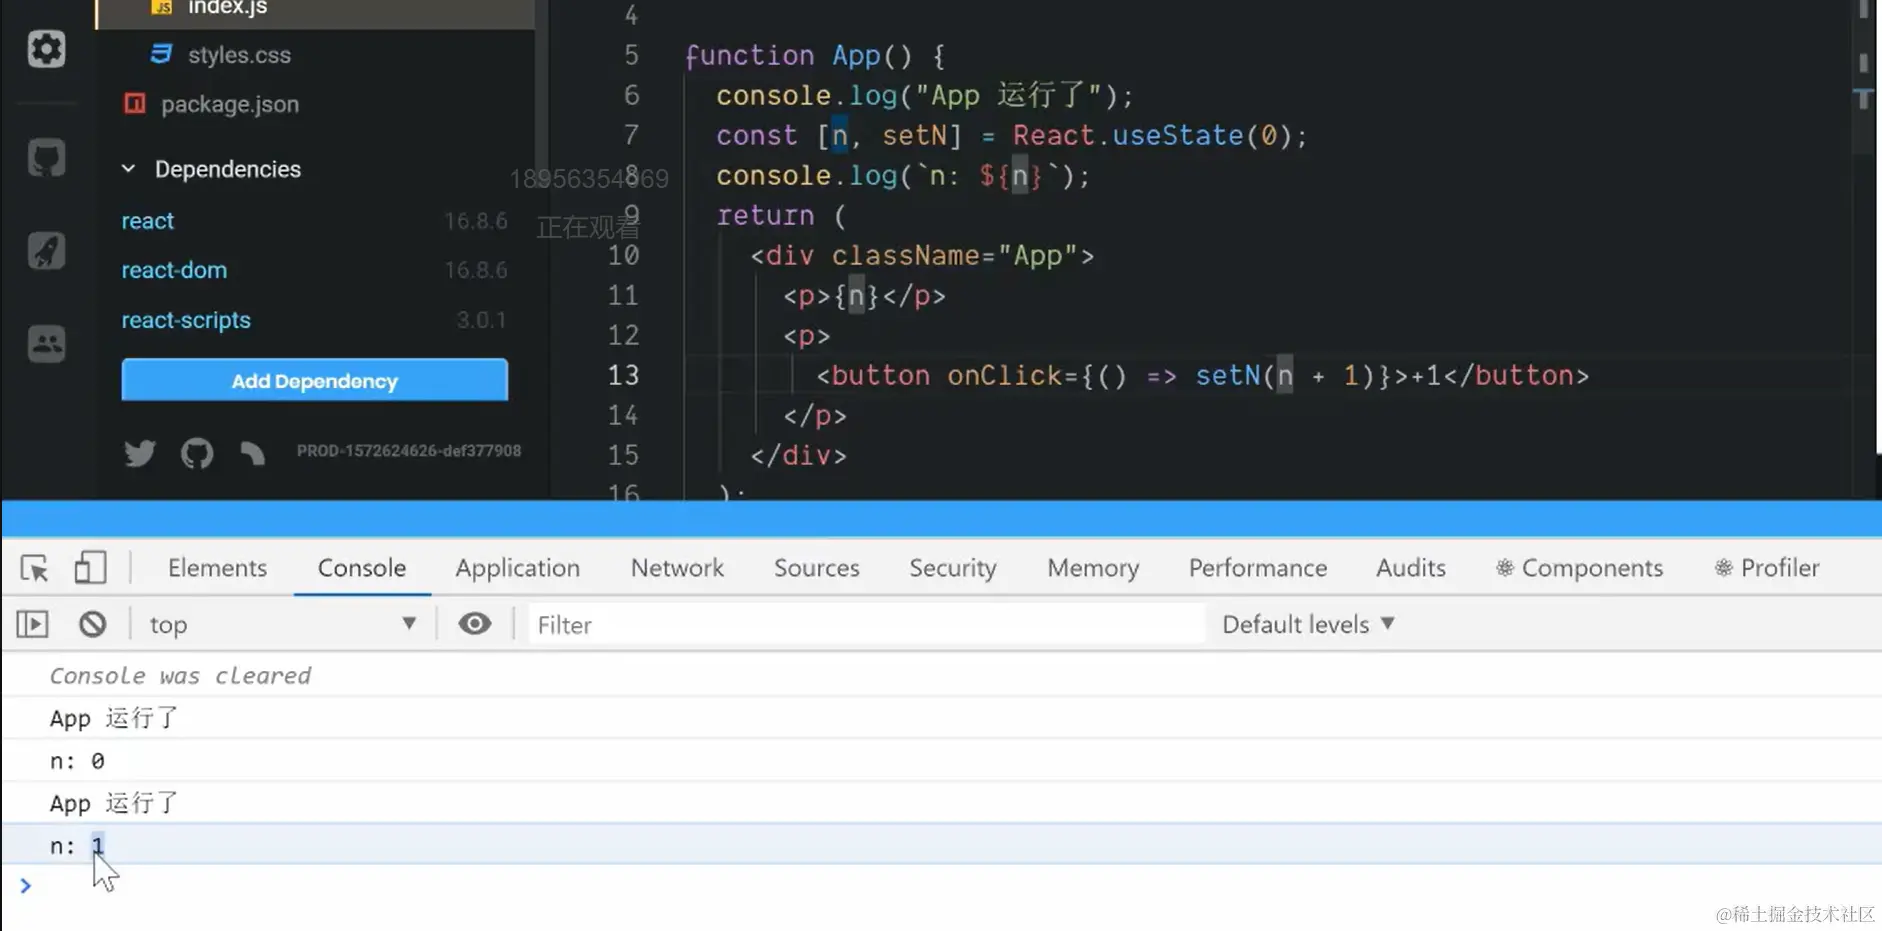Collapse the Dependencies section
1882x931 pixels.
click(128, 169)
